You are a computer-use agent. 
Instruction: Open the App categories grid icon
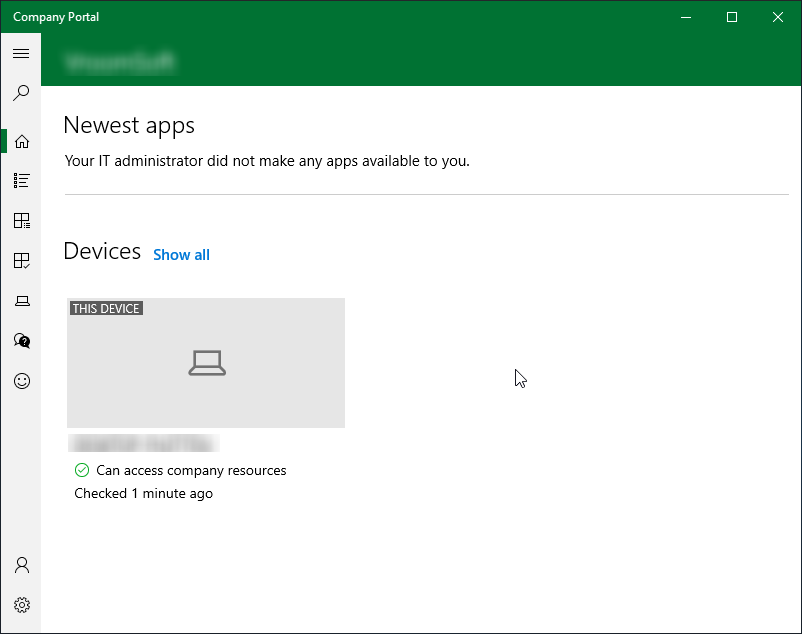click(21, 221)
